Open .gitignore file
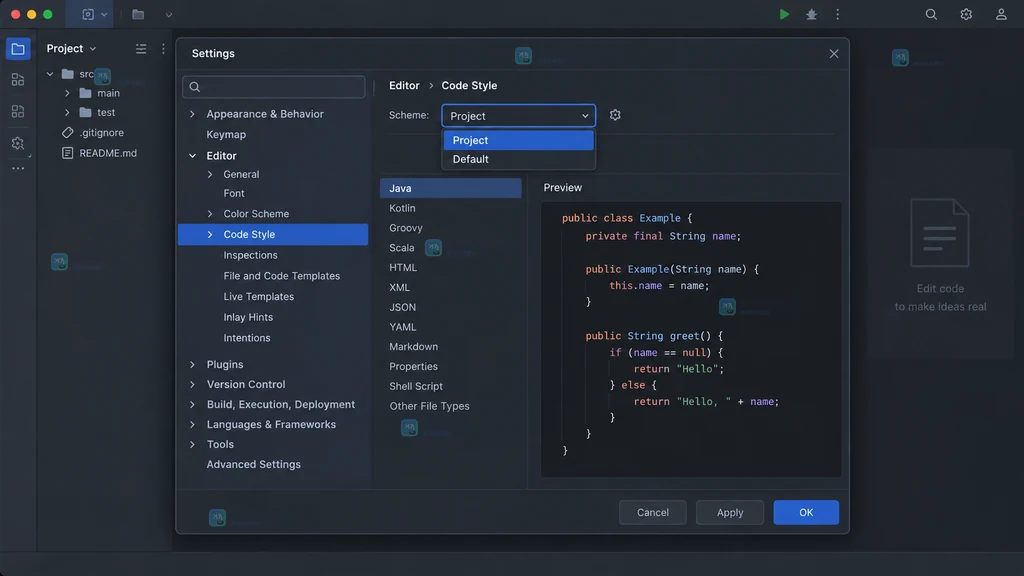 pyautogui.click(x=101, y=133)
